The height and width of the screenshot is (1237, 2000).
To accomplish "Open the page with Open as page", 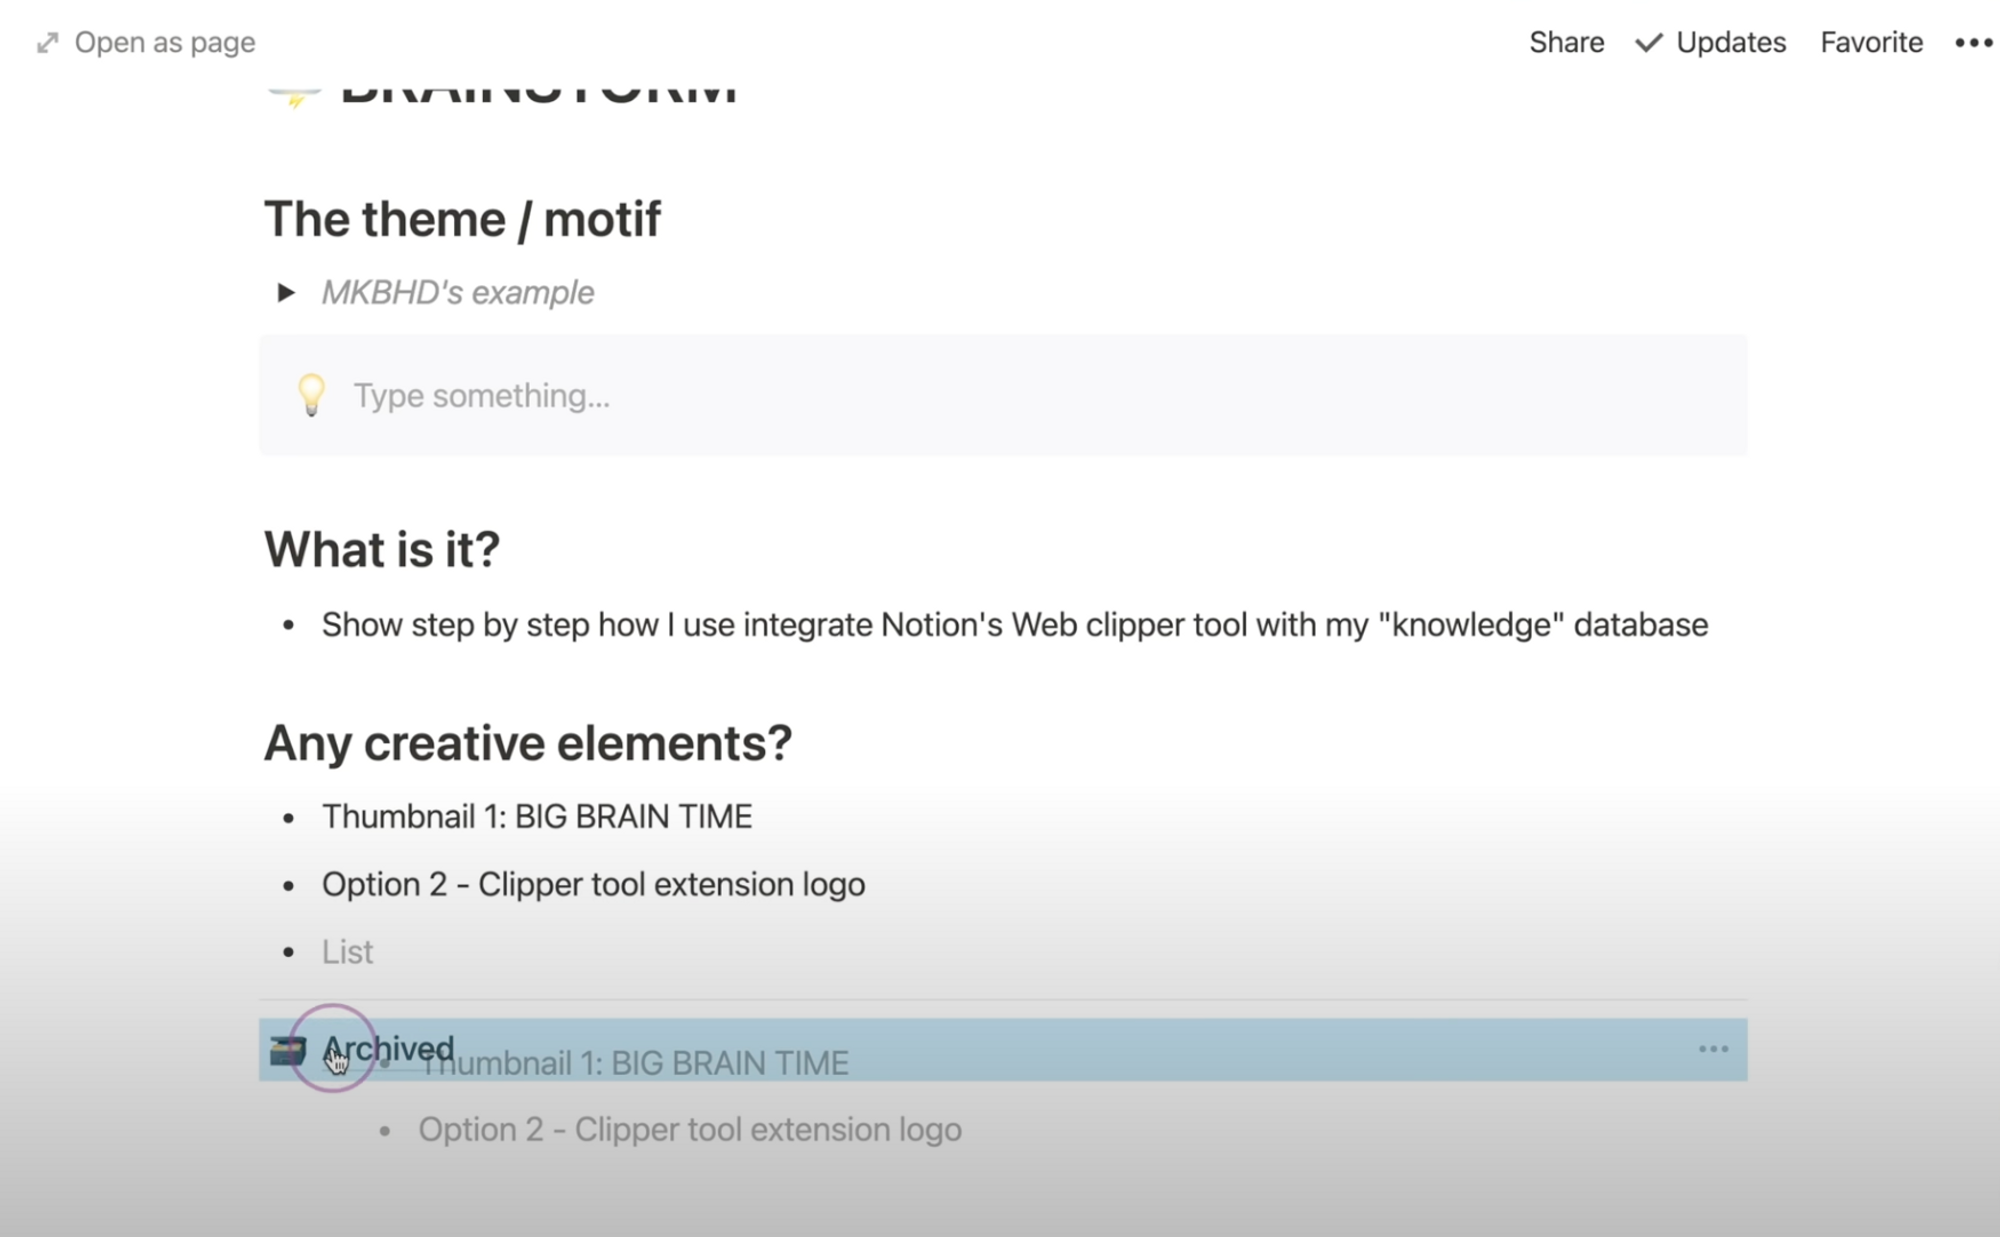I will tap(165, 43).
